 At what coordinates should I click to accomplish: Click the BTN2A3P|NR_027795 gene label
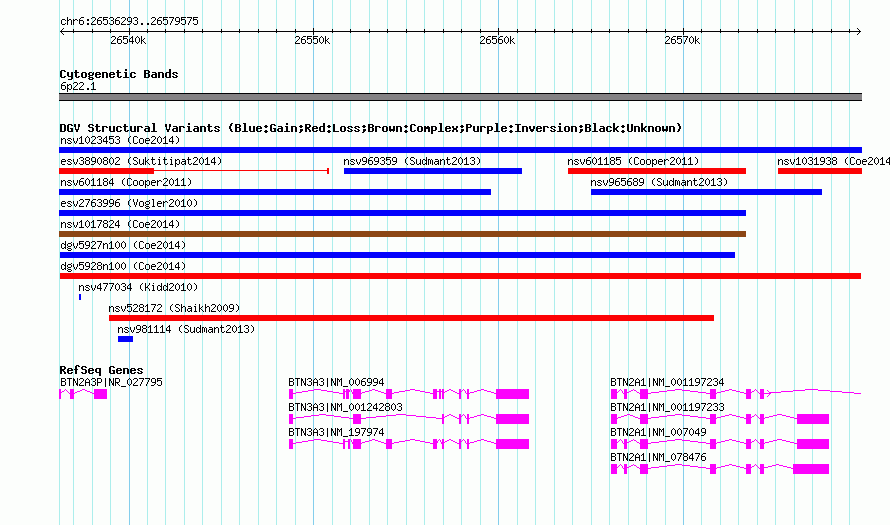pyautogui.click(x=111, y=382)
